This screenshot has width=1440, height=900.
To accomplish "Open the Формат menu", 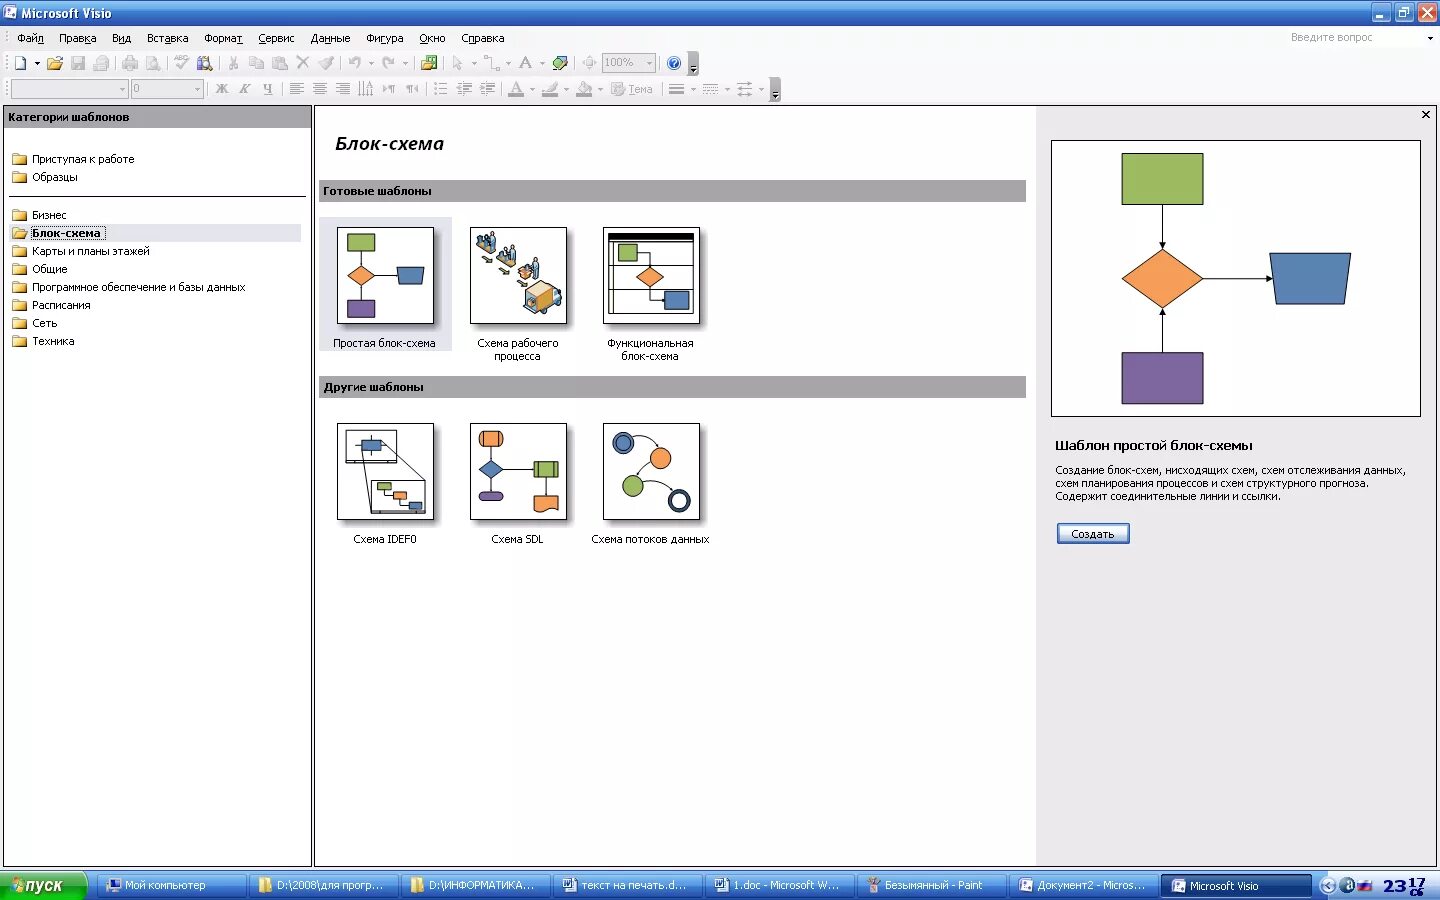I will (x=223, y=38).
